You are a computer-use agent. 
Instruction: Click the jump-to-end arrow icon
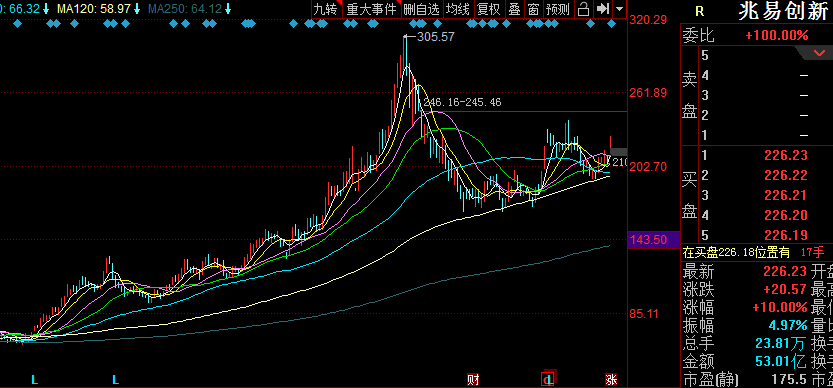click(x=603, y=9)
